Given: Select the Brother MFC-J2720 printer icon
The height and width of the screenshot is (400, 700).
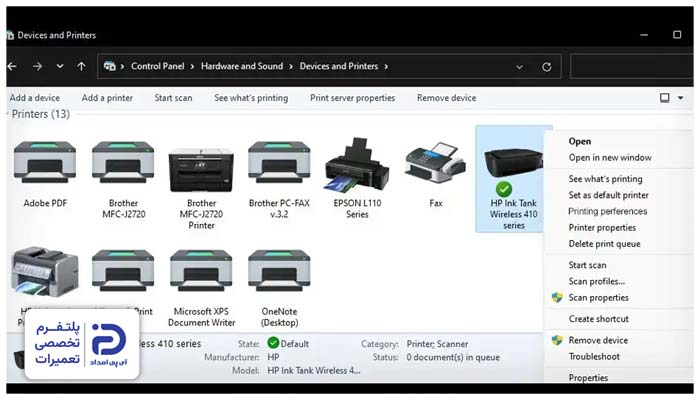Looking at the screenshot, I should point(123,162).
